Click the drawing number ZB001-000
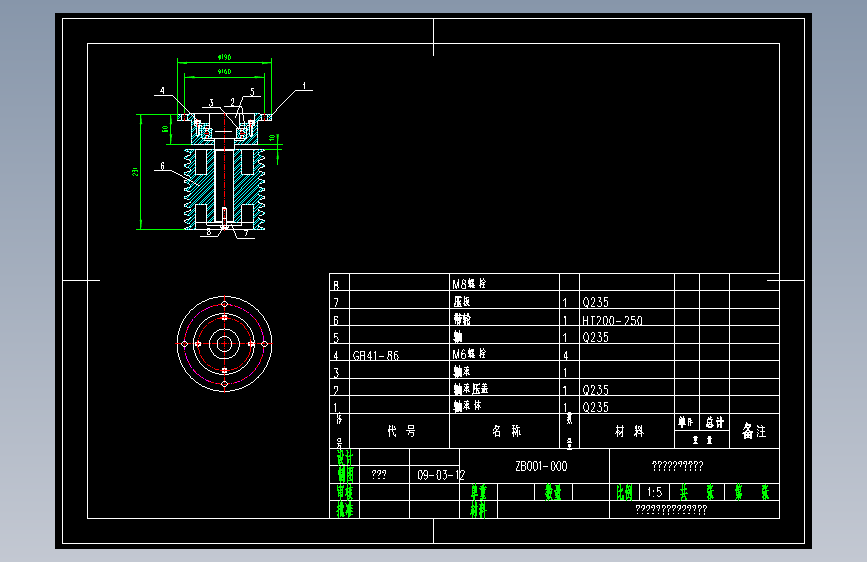This screenshot has width=867, height=562. coord(541,466)
